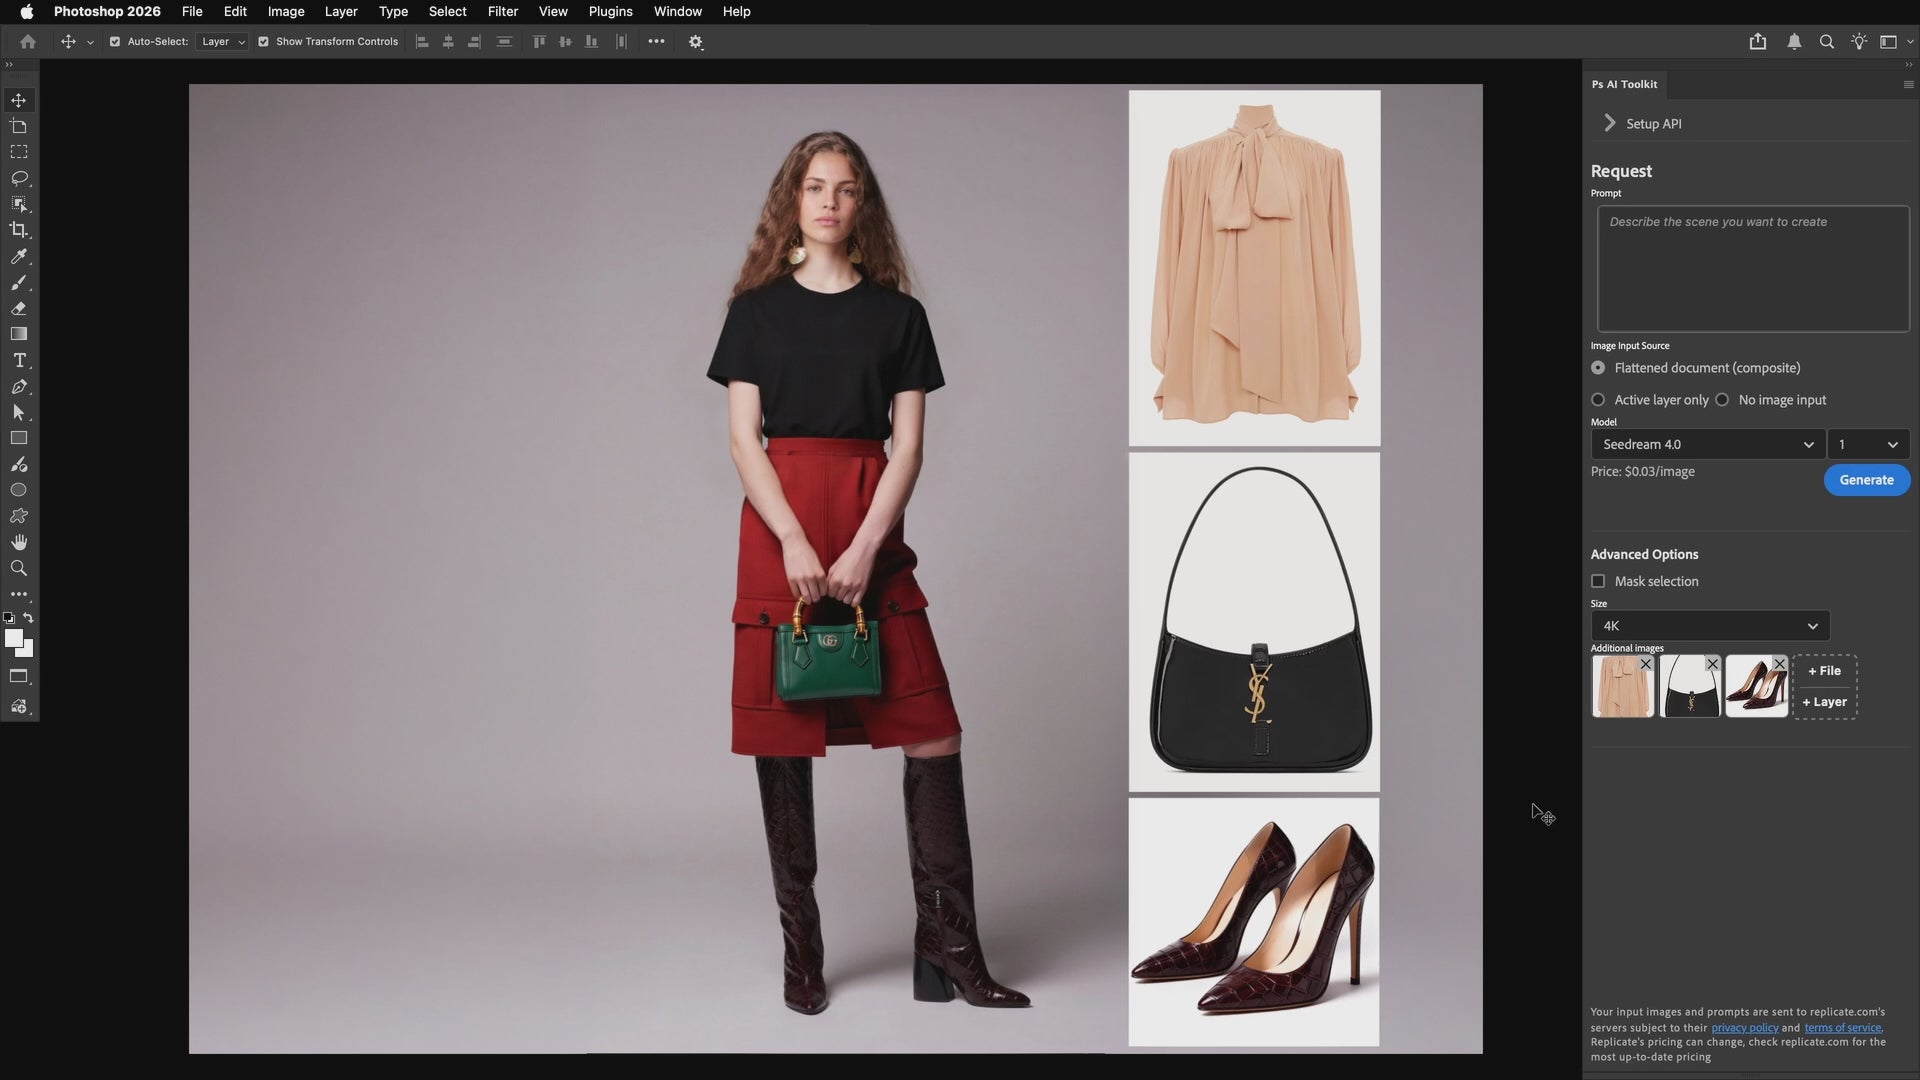Open the Plugins menu

pos(610,11)
